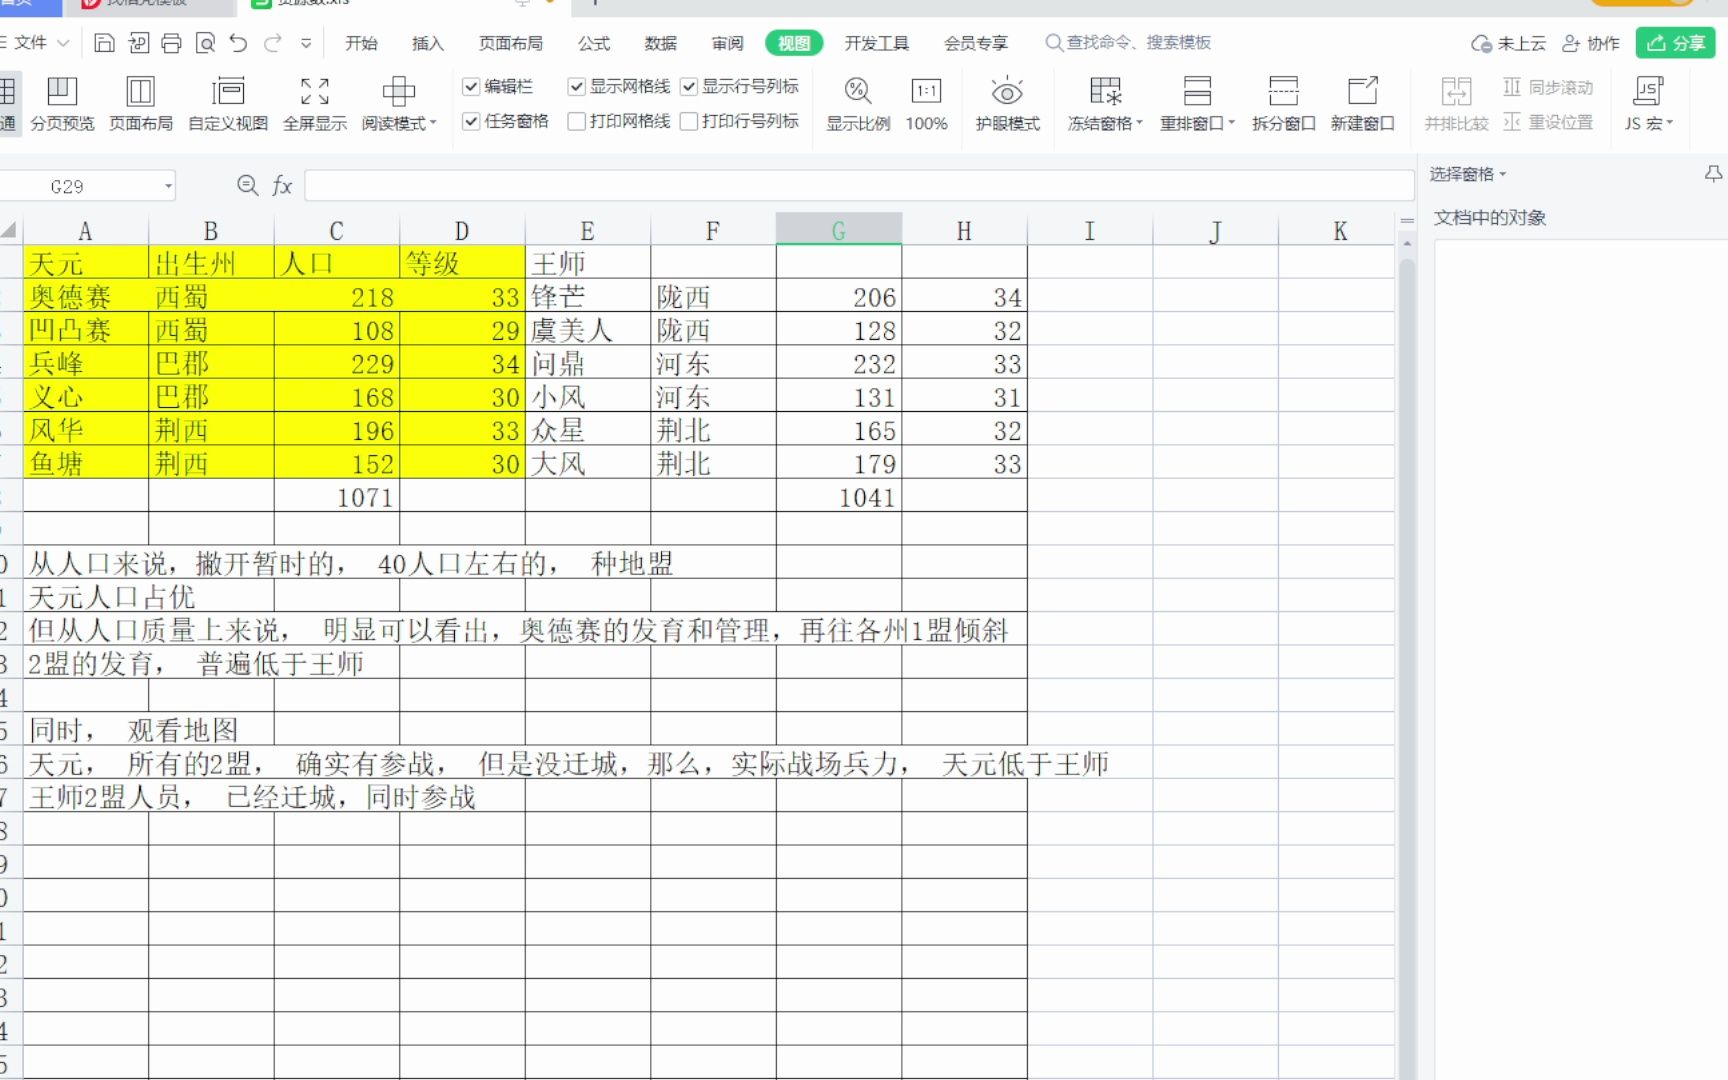Open the quick access toolbar customize arrow
The width and height of the screenshot is (1728, 1080).
(x=306, y=43)
